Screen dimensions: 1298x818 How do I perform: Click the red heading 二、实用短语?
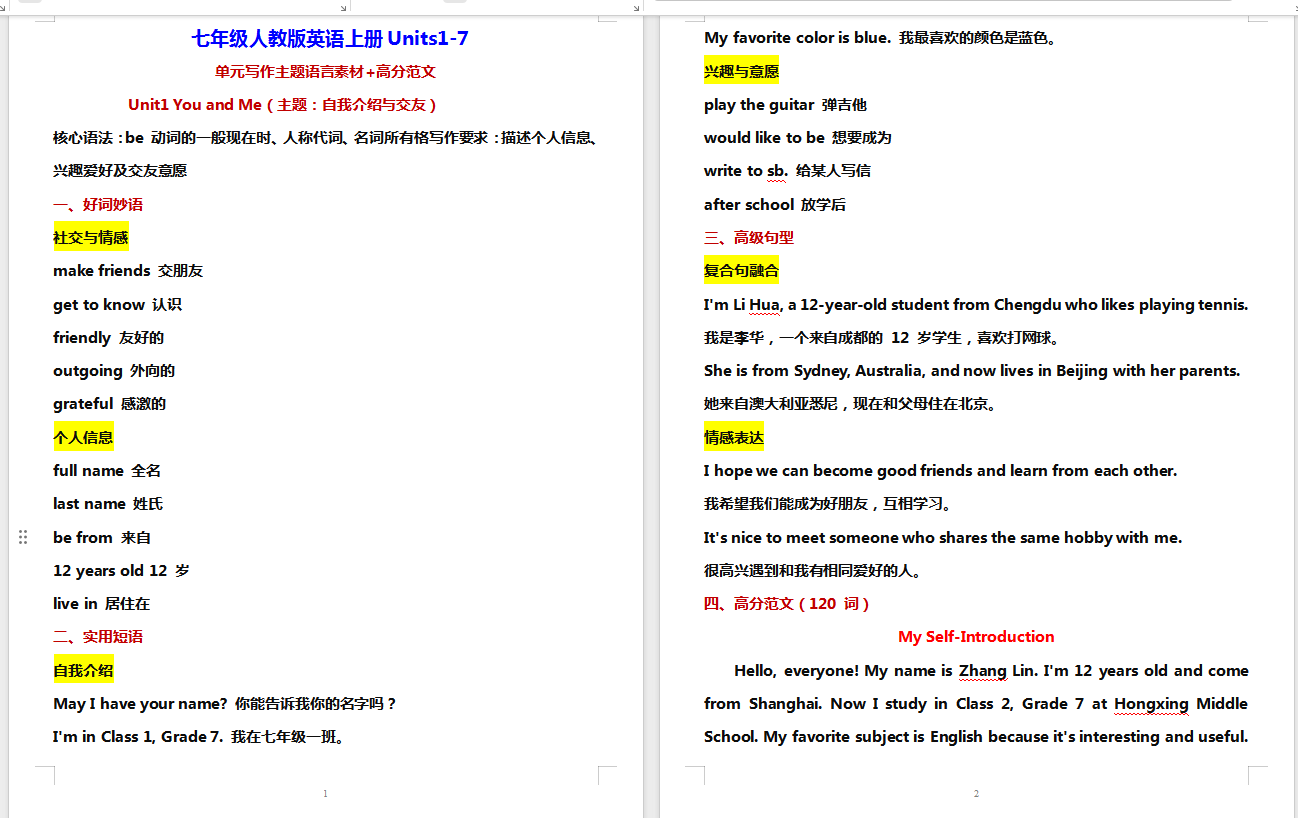tap(97, 637)
